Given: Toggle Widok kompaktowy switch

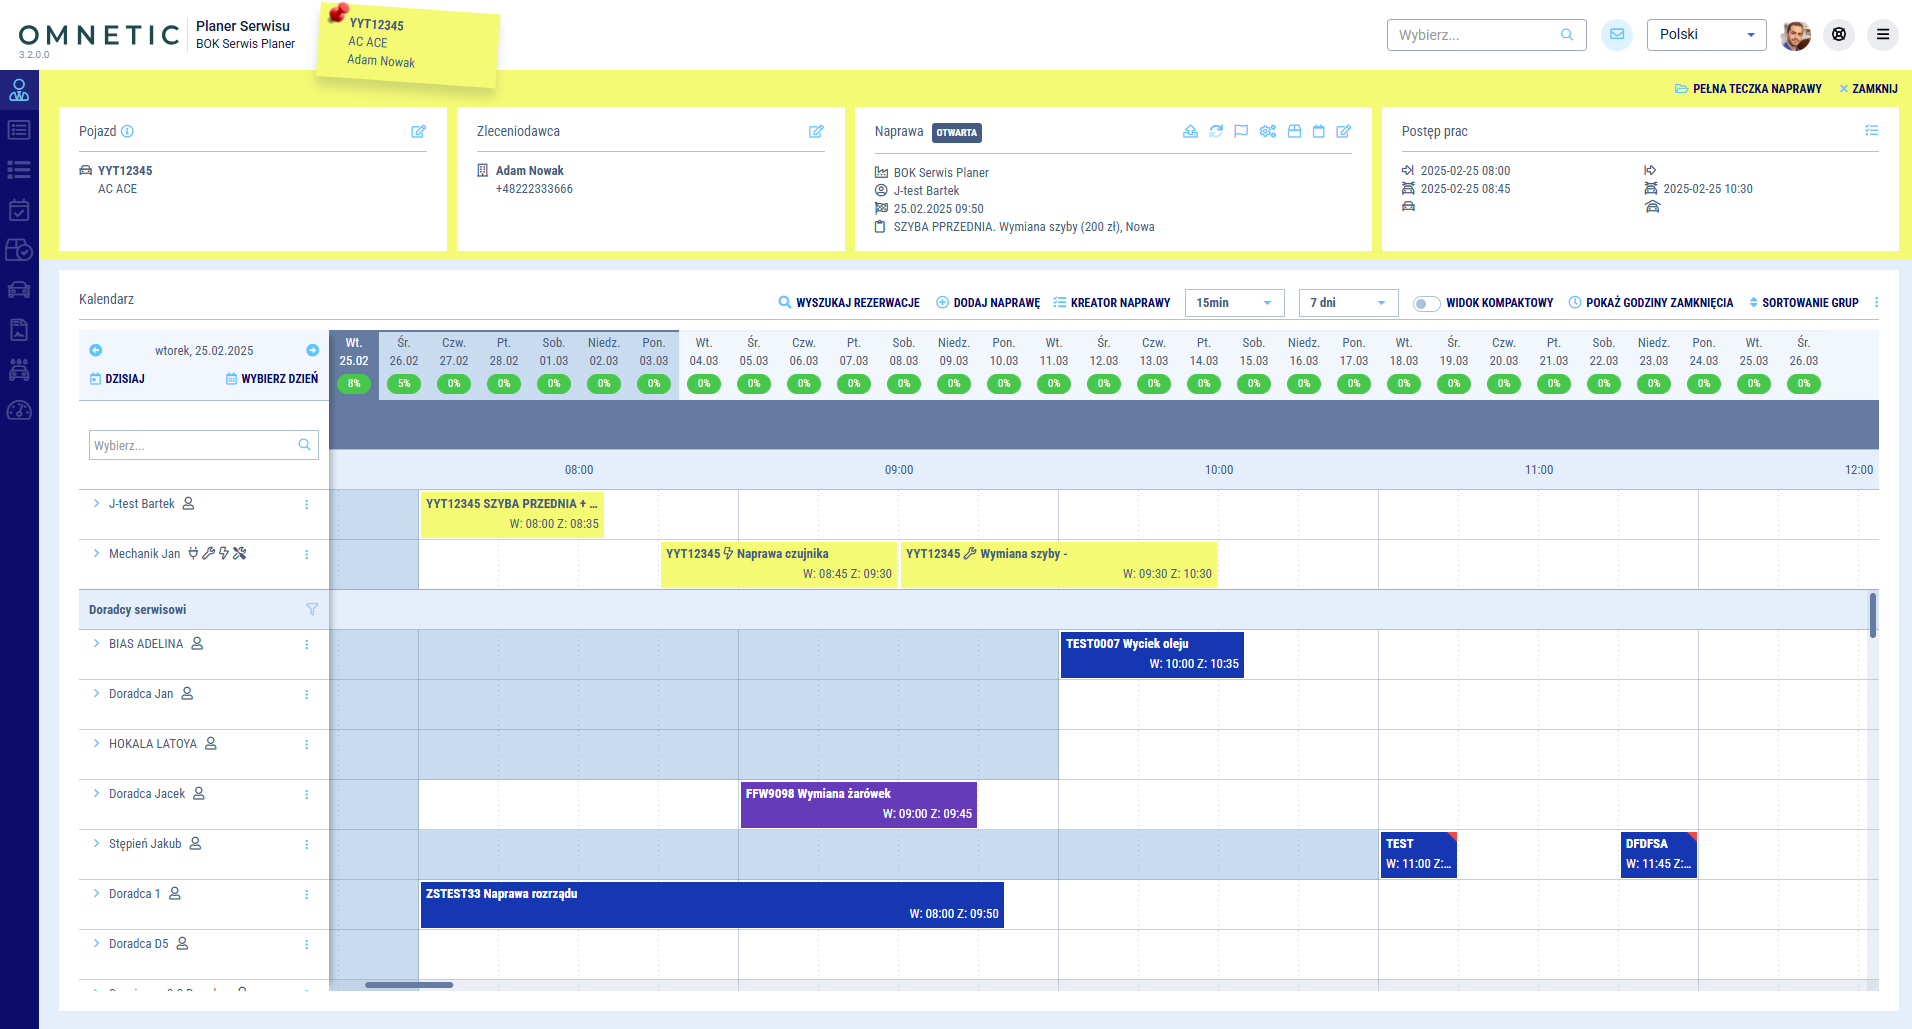Looking at the screenshot, I should pyautogui.click(x=1426, y=303).
